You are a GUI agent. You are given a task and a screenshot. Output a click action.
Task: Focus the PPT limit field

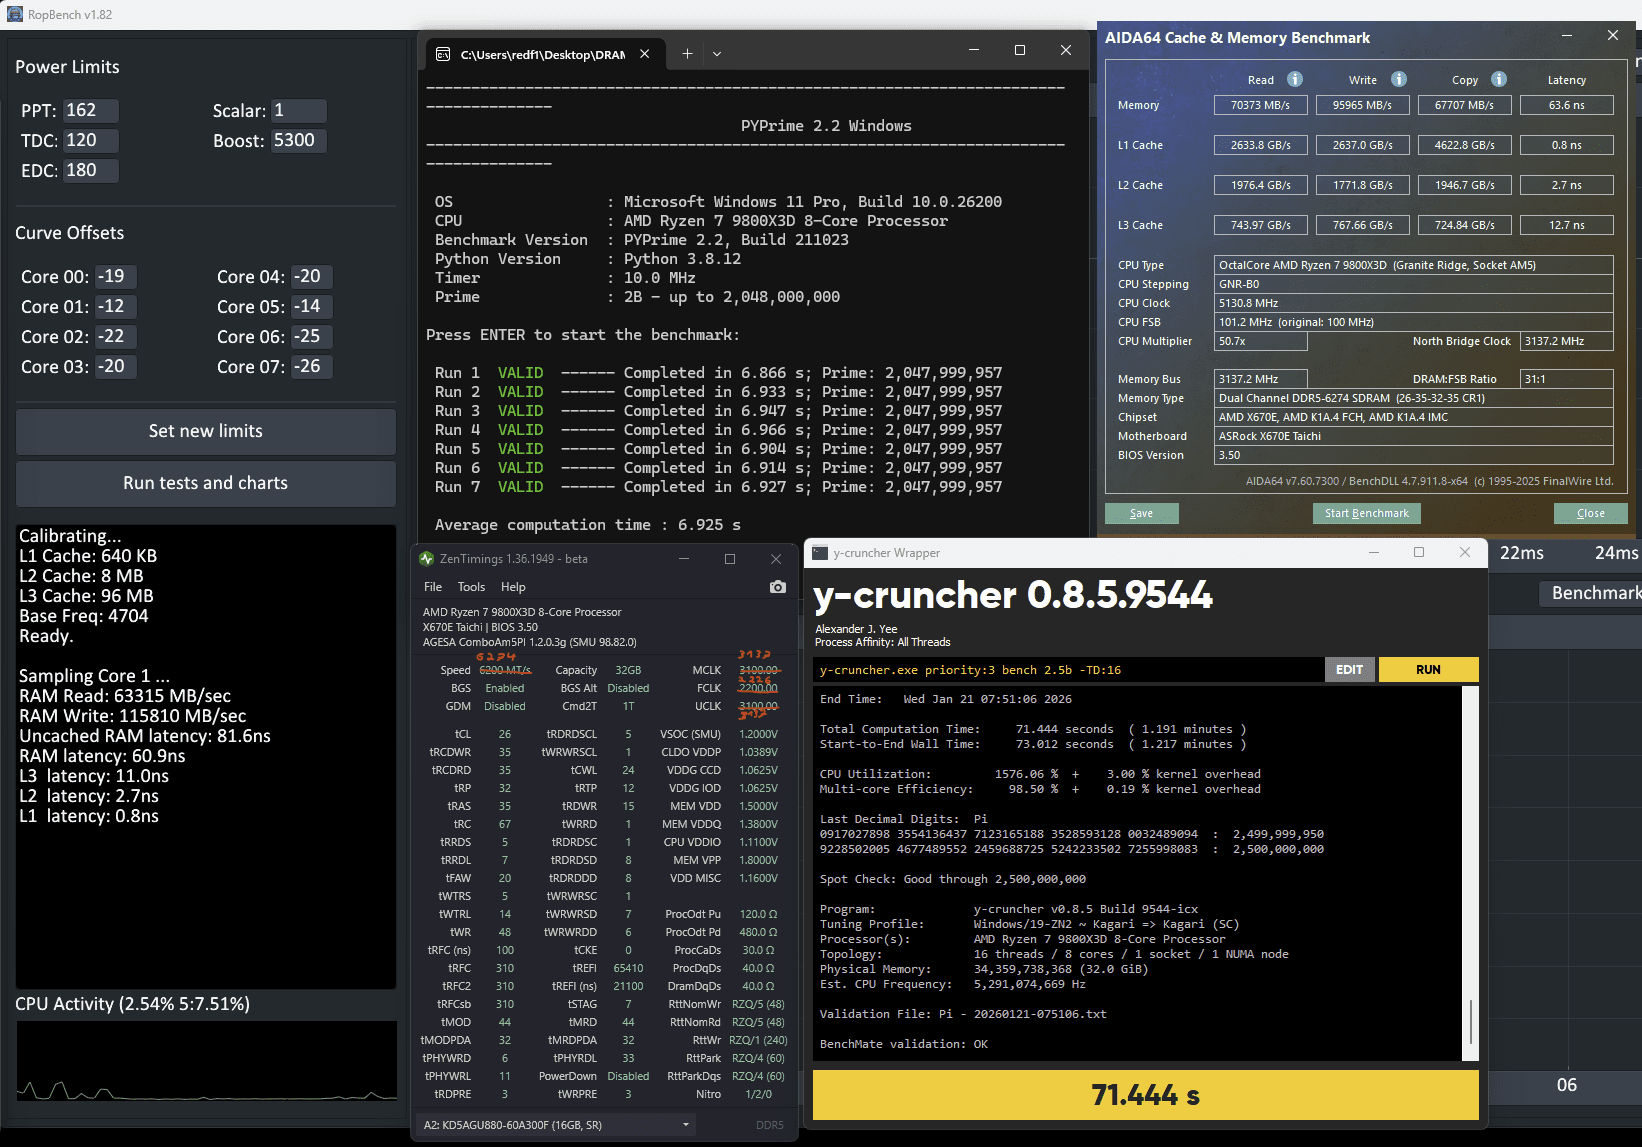click(91, 111)
